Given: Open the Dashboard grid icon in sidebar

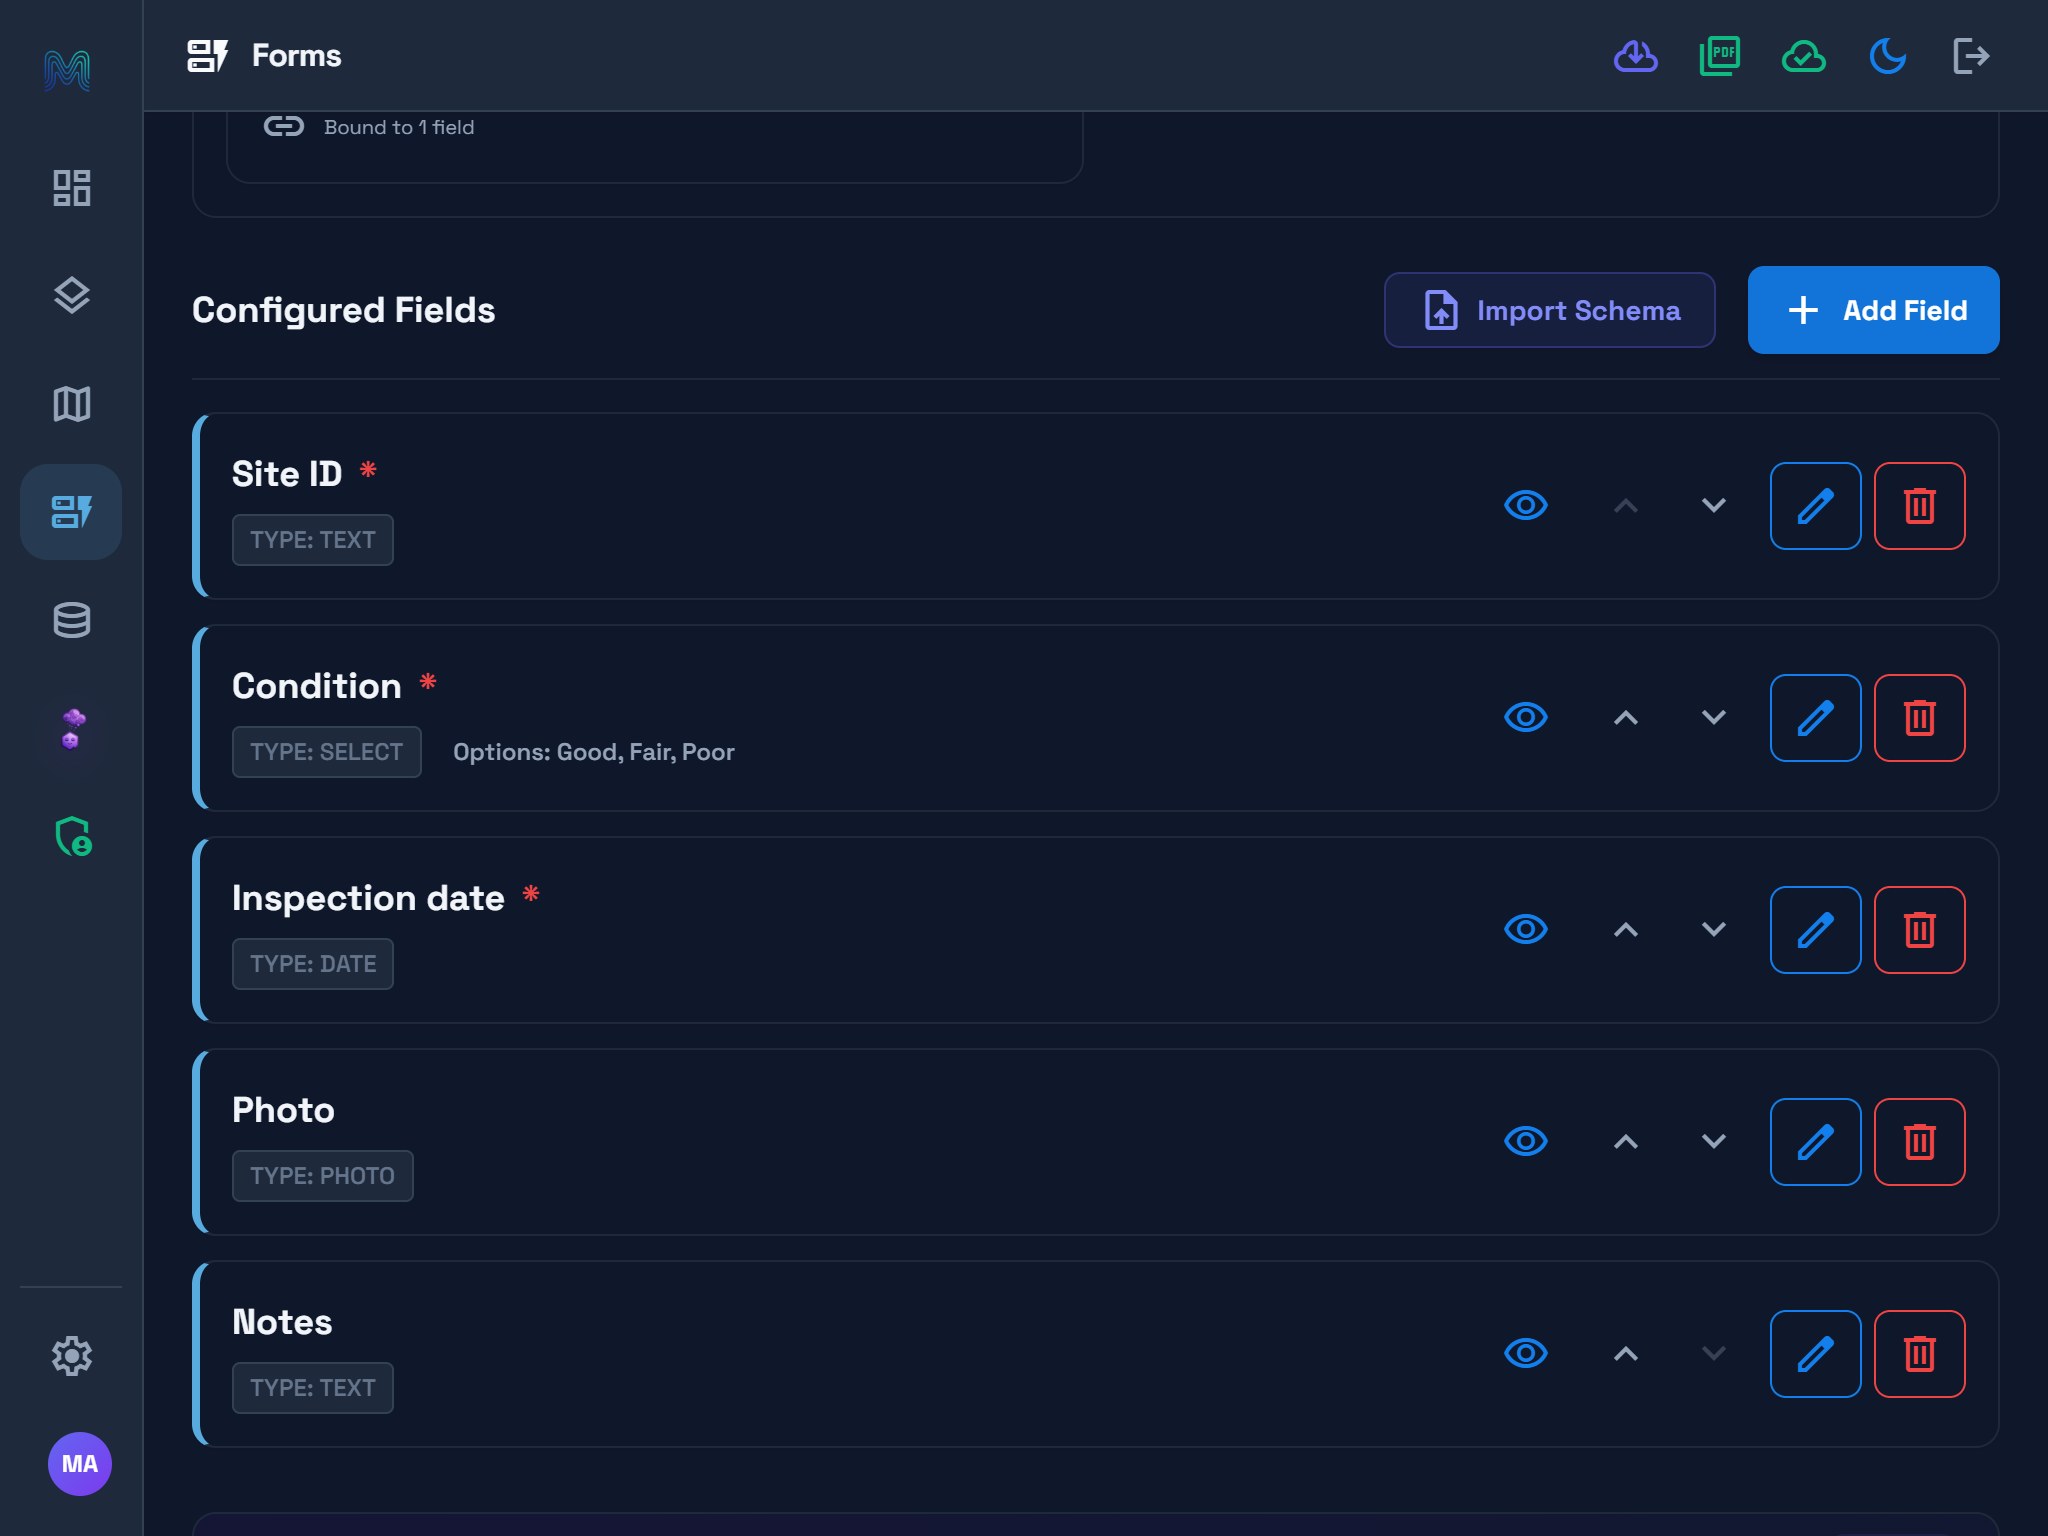Looking at the screenshot, I should [71, 188].
